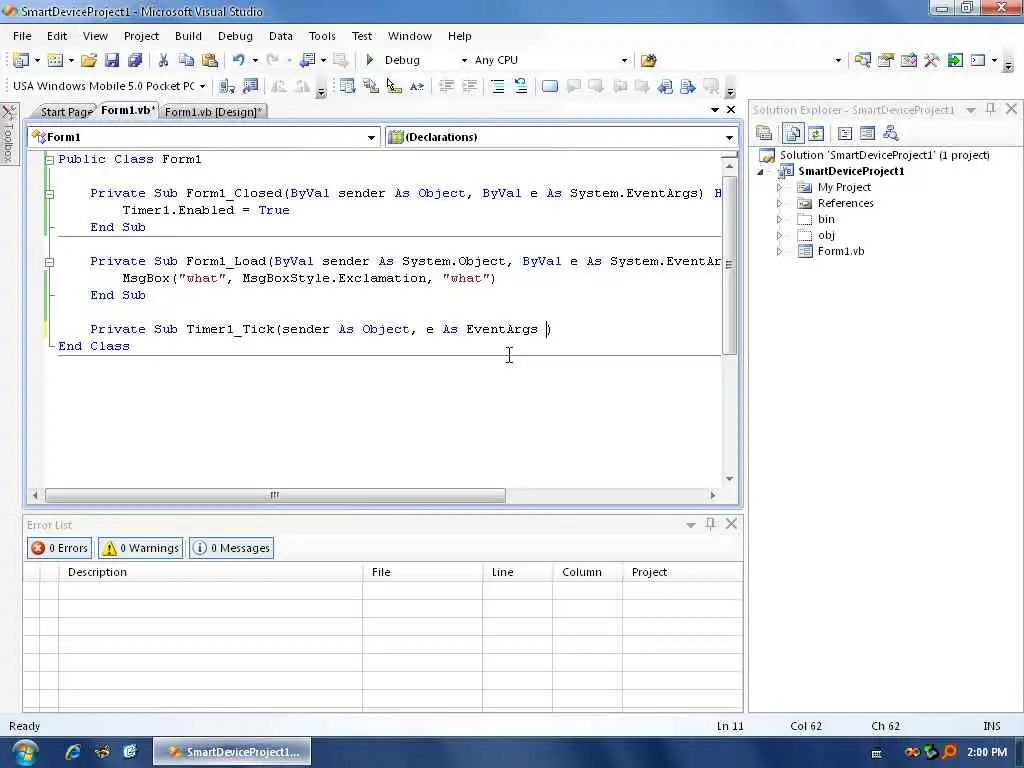Click the New Project toolbar icon
The width and height of the screenshot is (1024, 768).
click(21, 60)
